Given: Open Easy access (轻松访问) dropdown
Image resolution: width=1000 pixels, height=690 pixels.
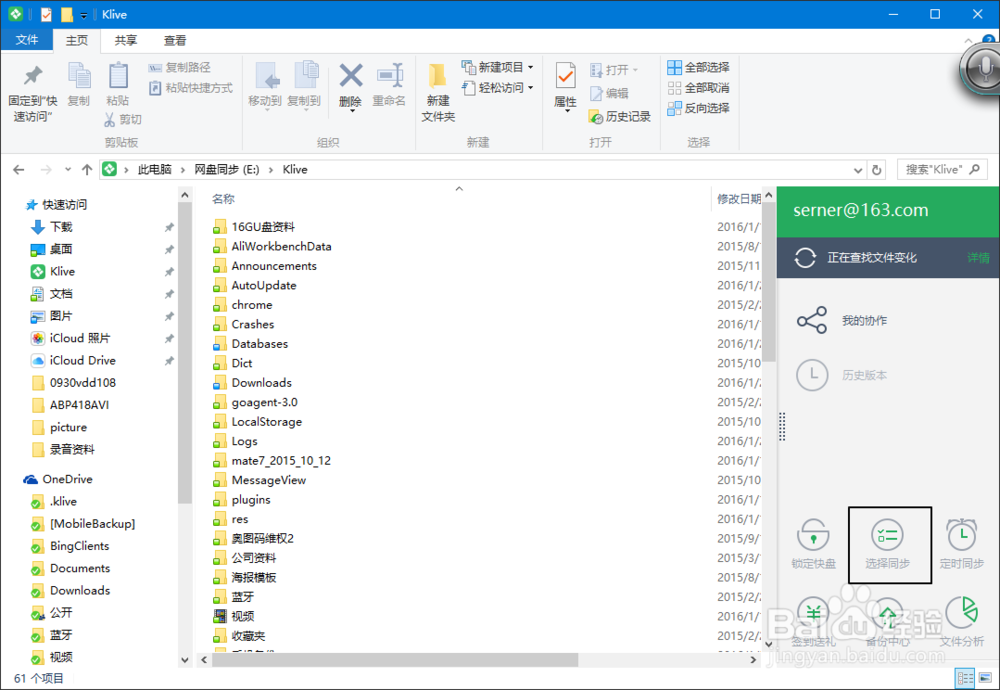Looking at the screenshot, I should tap(497, 88).
